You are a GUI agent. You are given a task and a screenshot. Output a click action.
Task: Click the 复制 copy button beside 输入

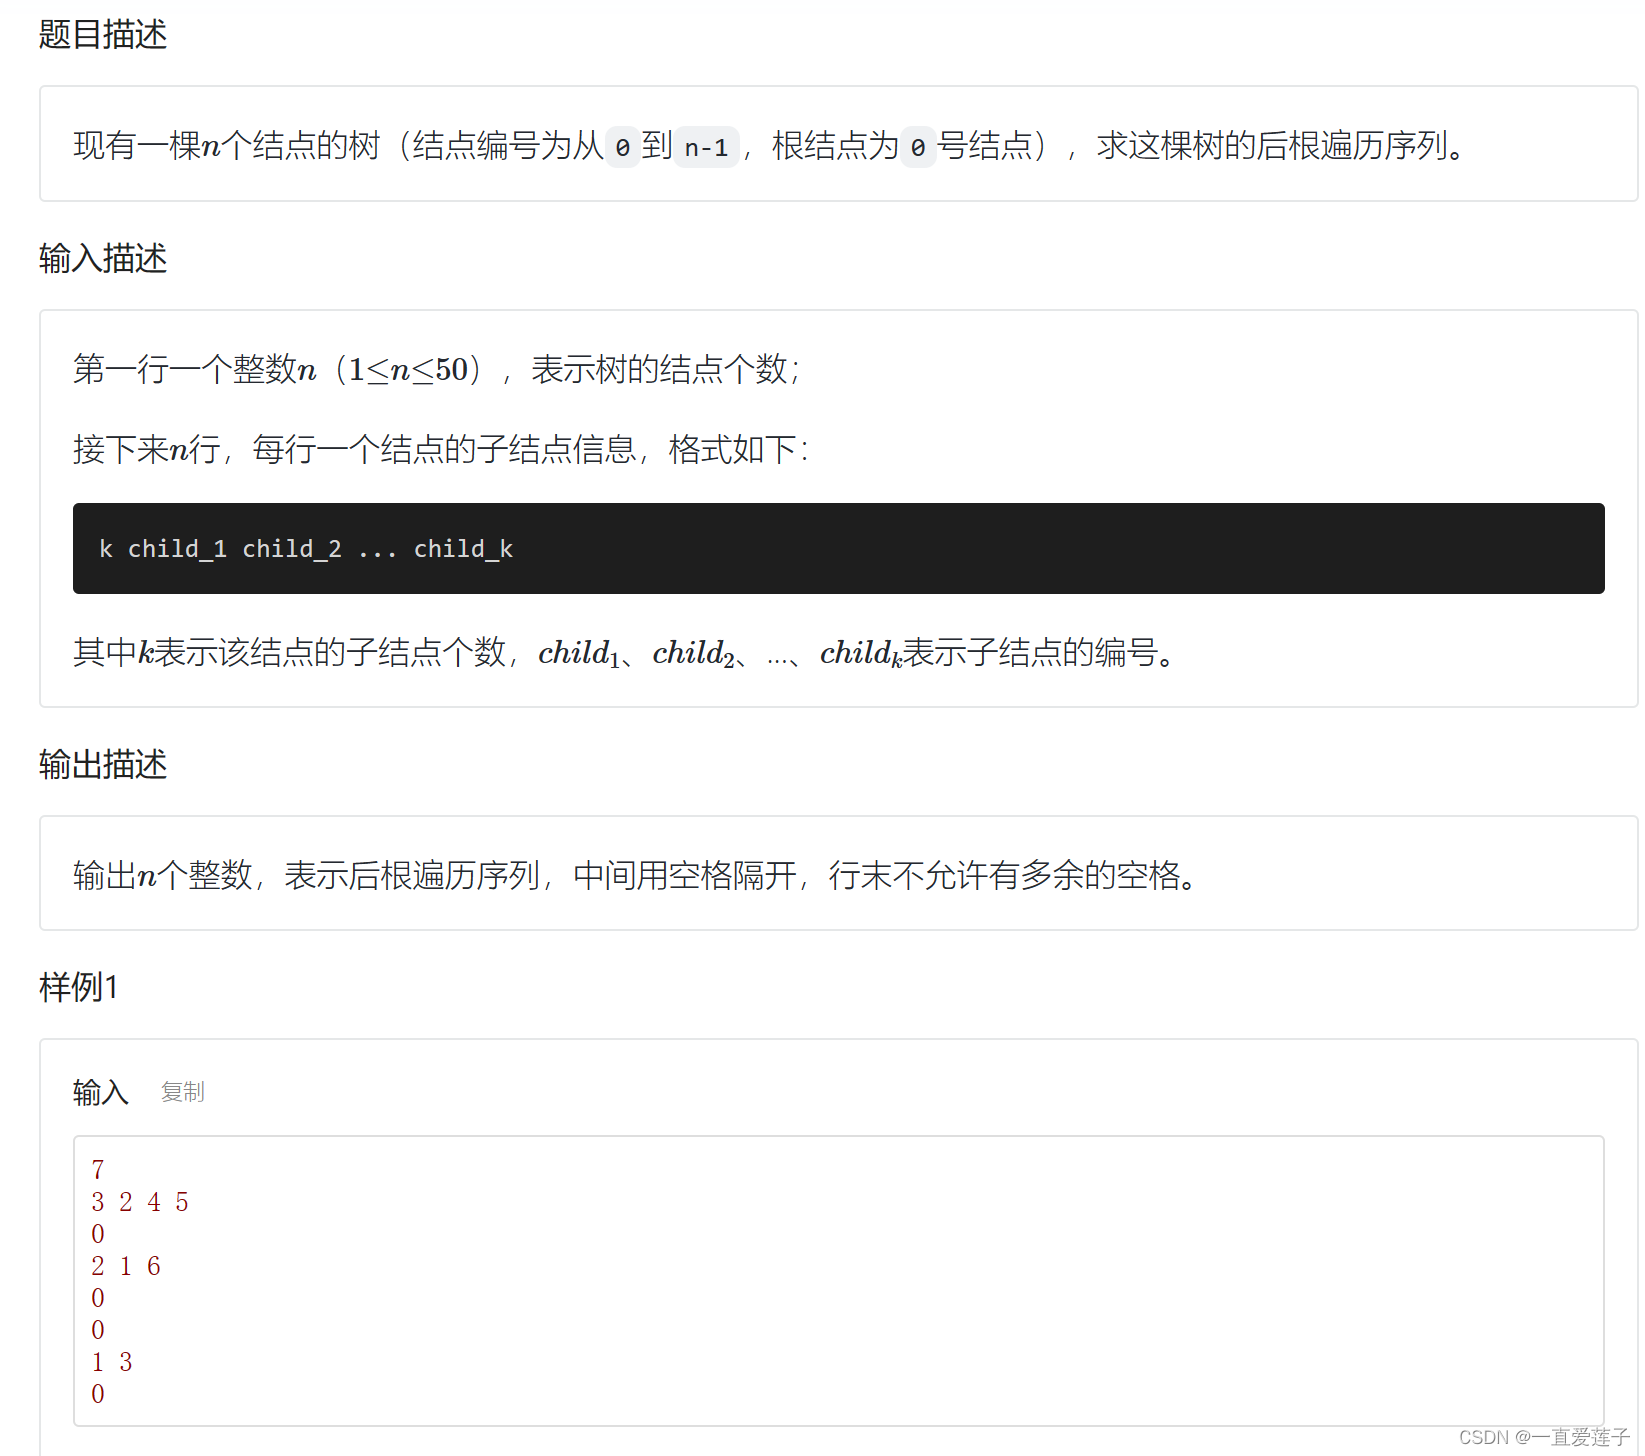point(182,1092)
